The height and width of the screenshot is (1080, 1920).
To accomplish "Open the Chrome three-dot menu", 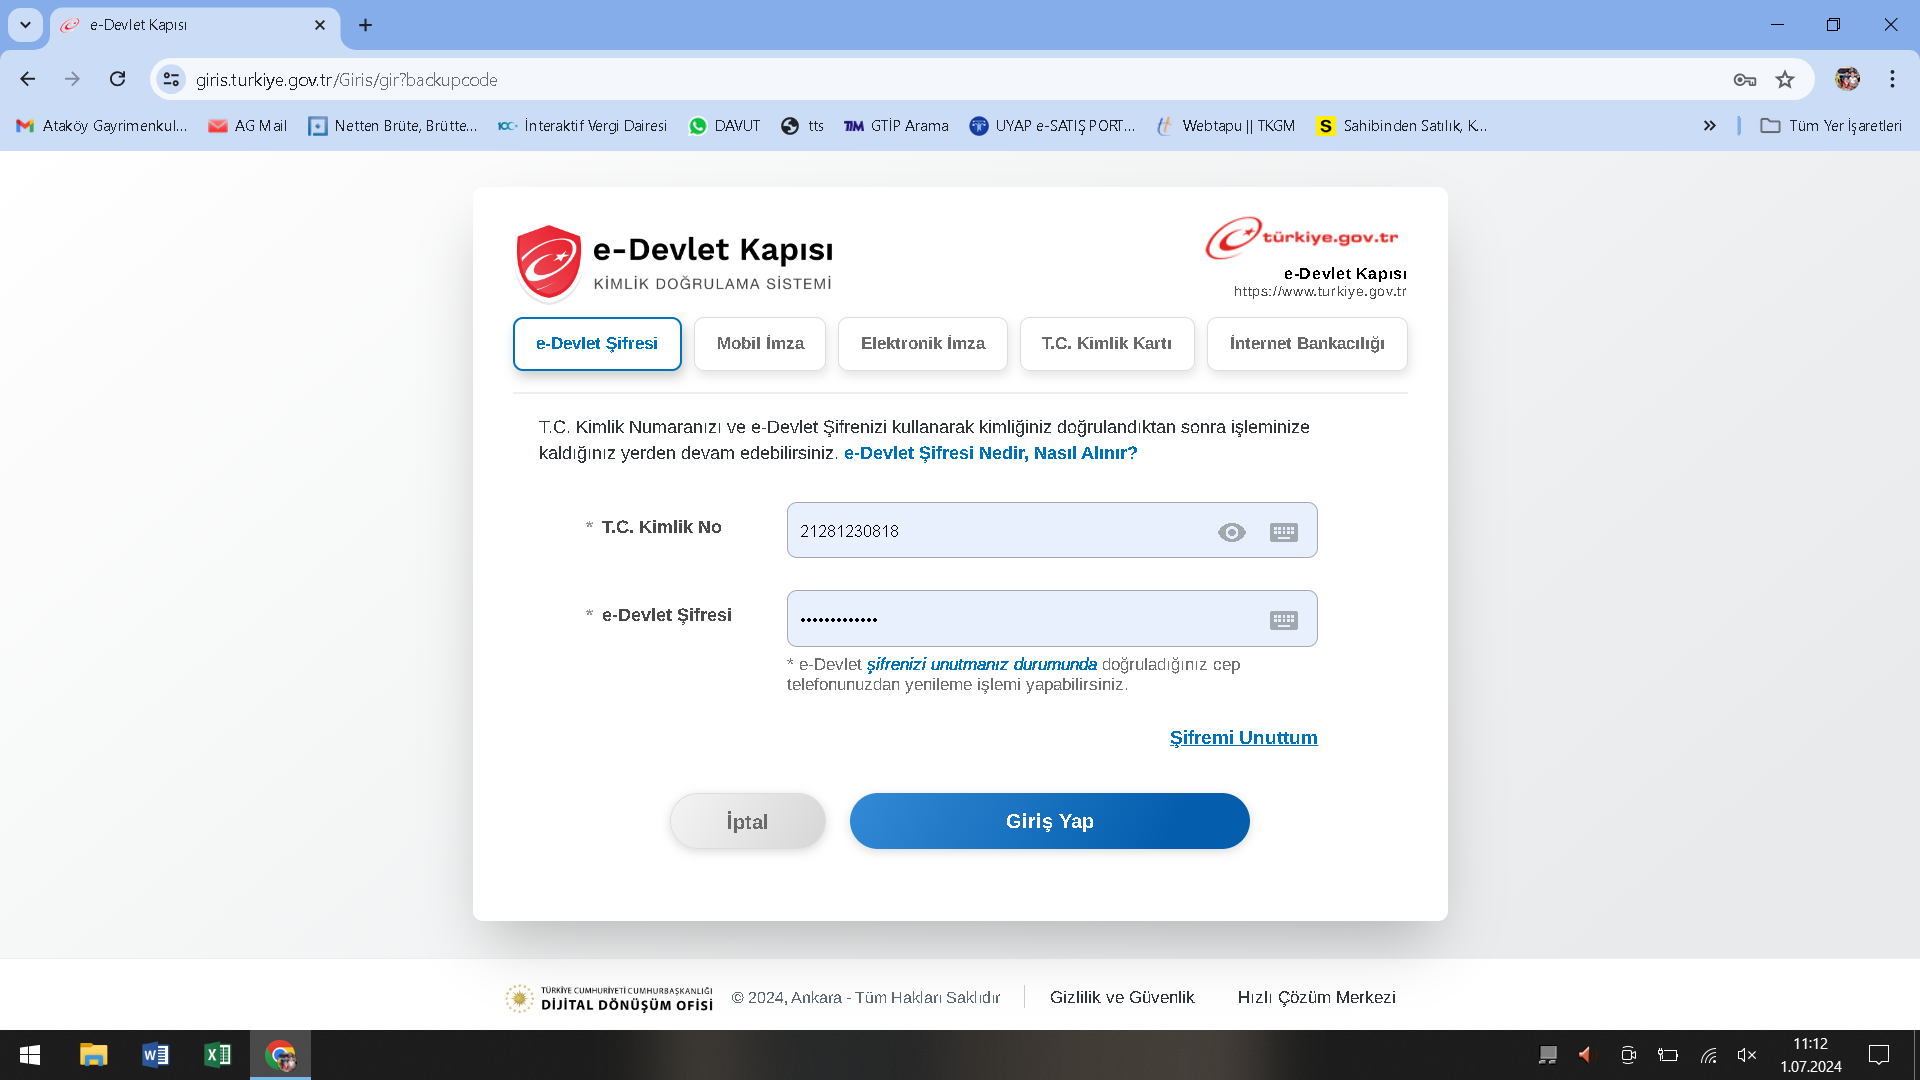I will click(1892, 79).
